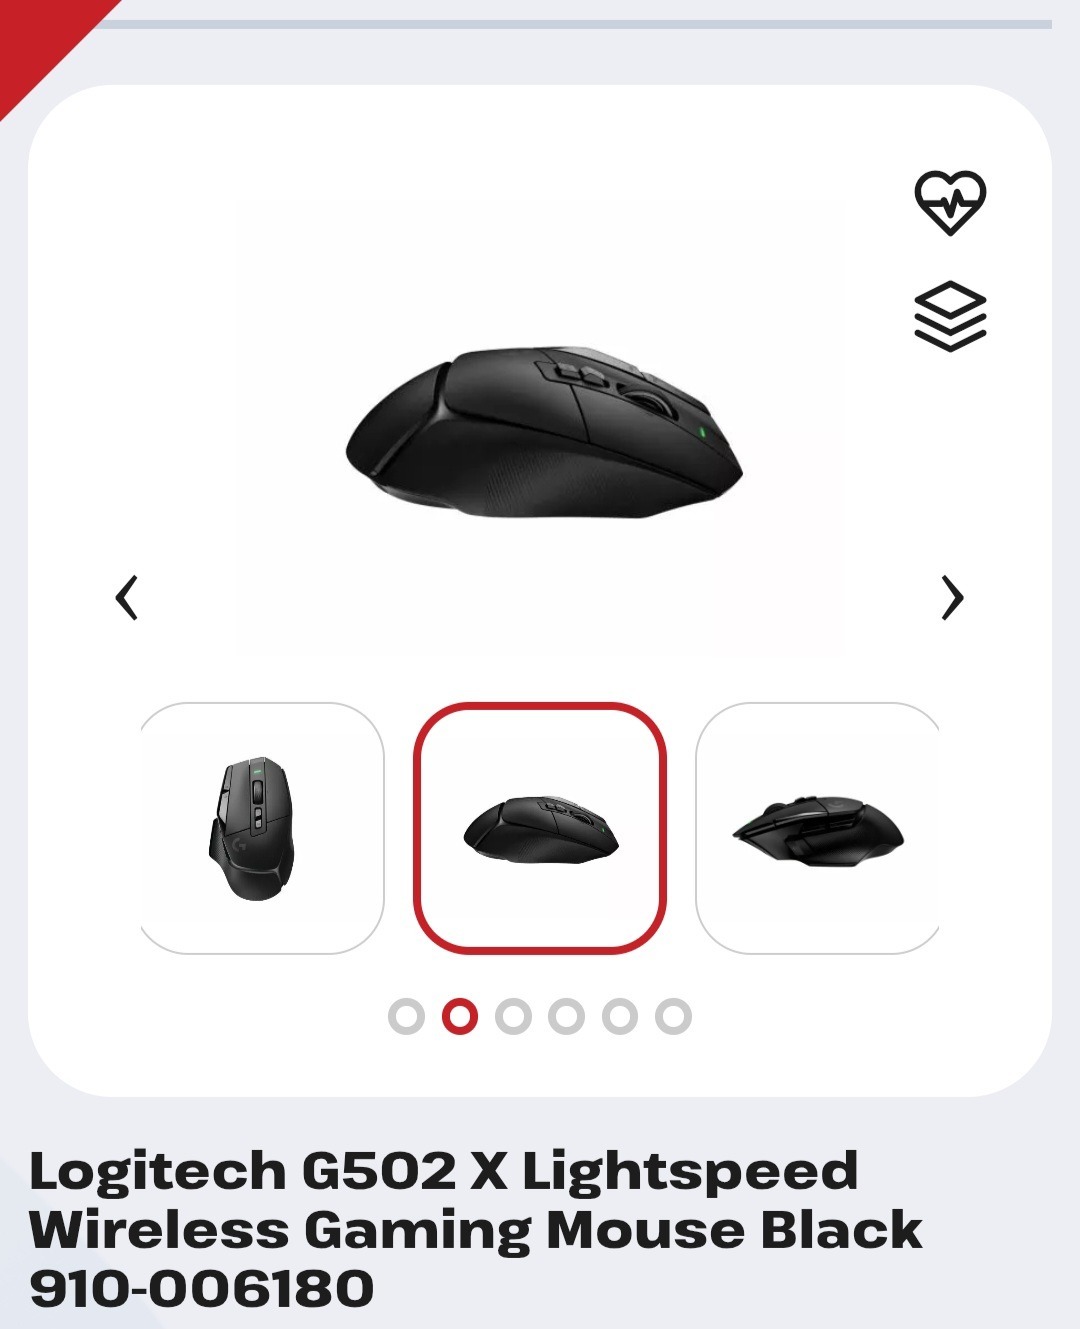
Task: Jump to fifth carousel dot indicator
Action: 620,1016
